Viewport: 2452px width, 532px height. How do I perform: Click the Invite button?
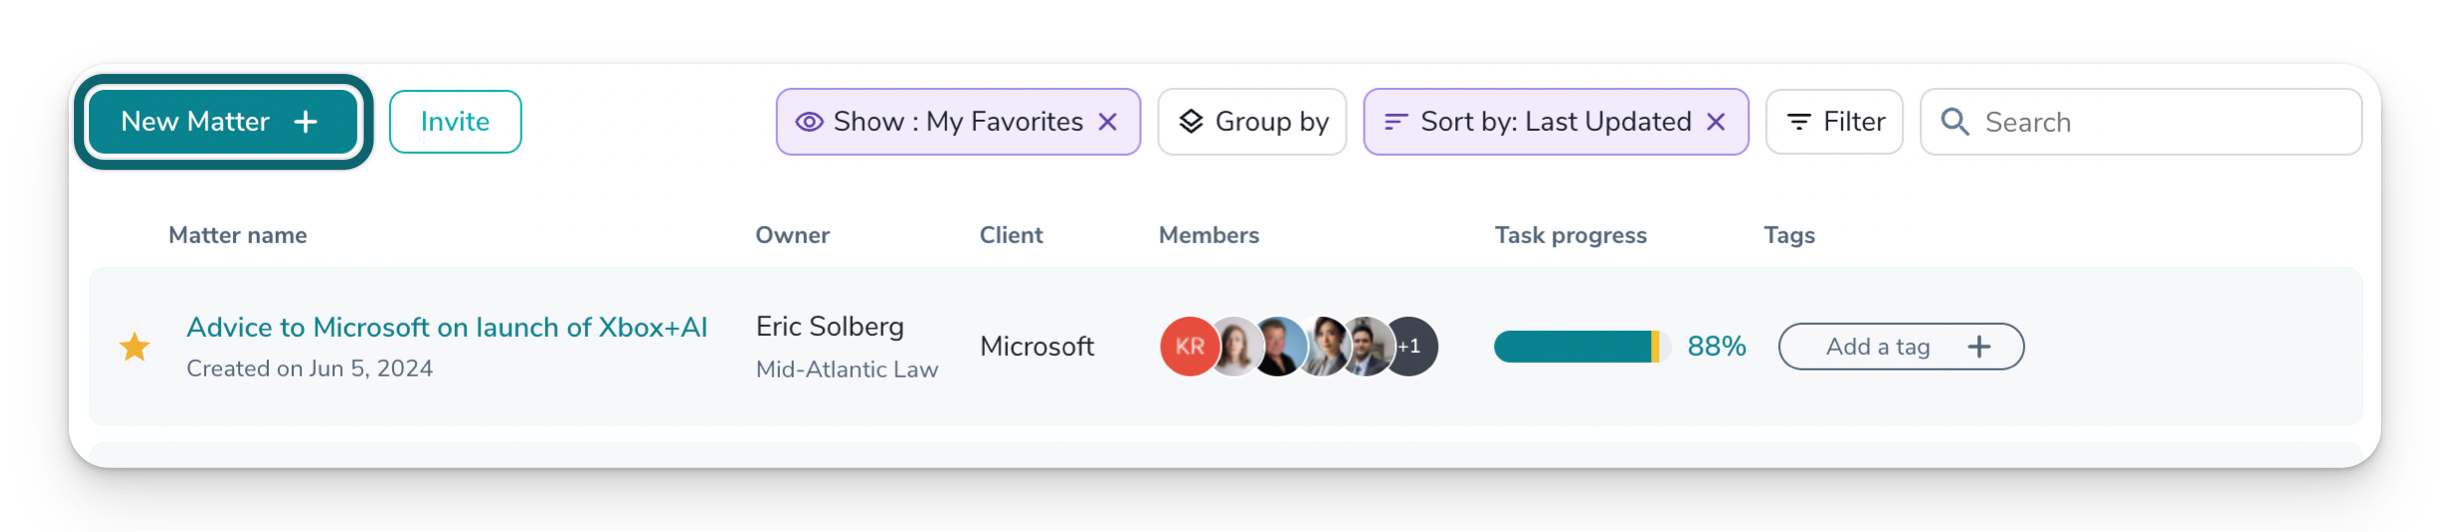click(x=455, y=122)
